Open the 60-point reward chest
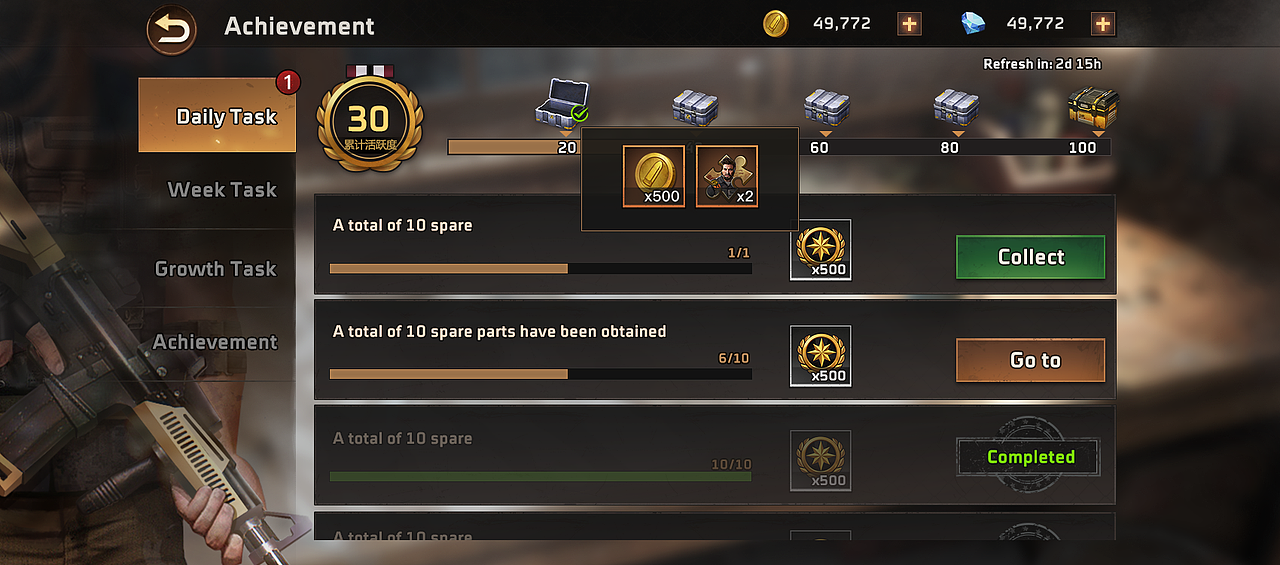 [x=826, y=106]
